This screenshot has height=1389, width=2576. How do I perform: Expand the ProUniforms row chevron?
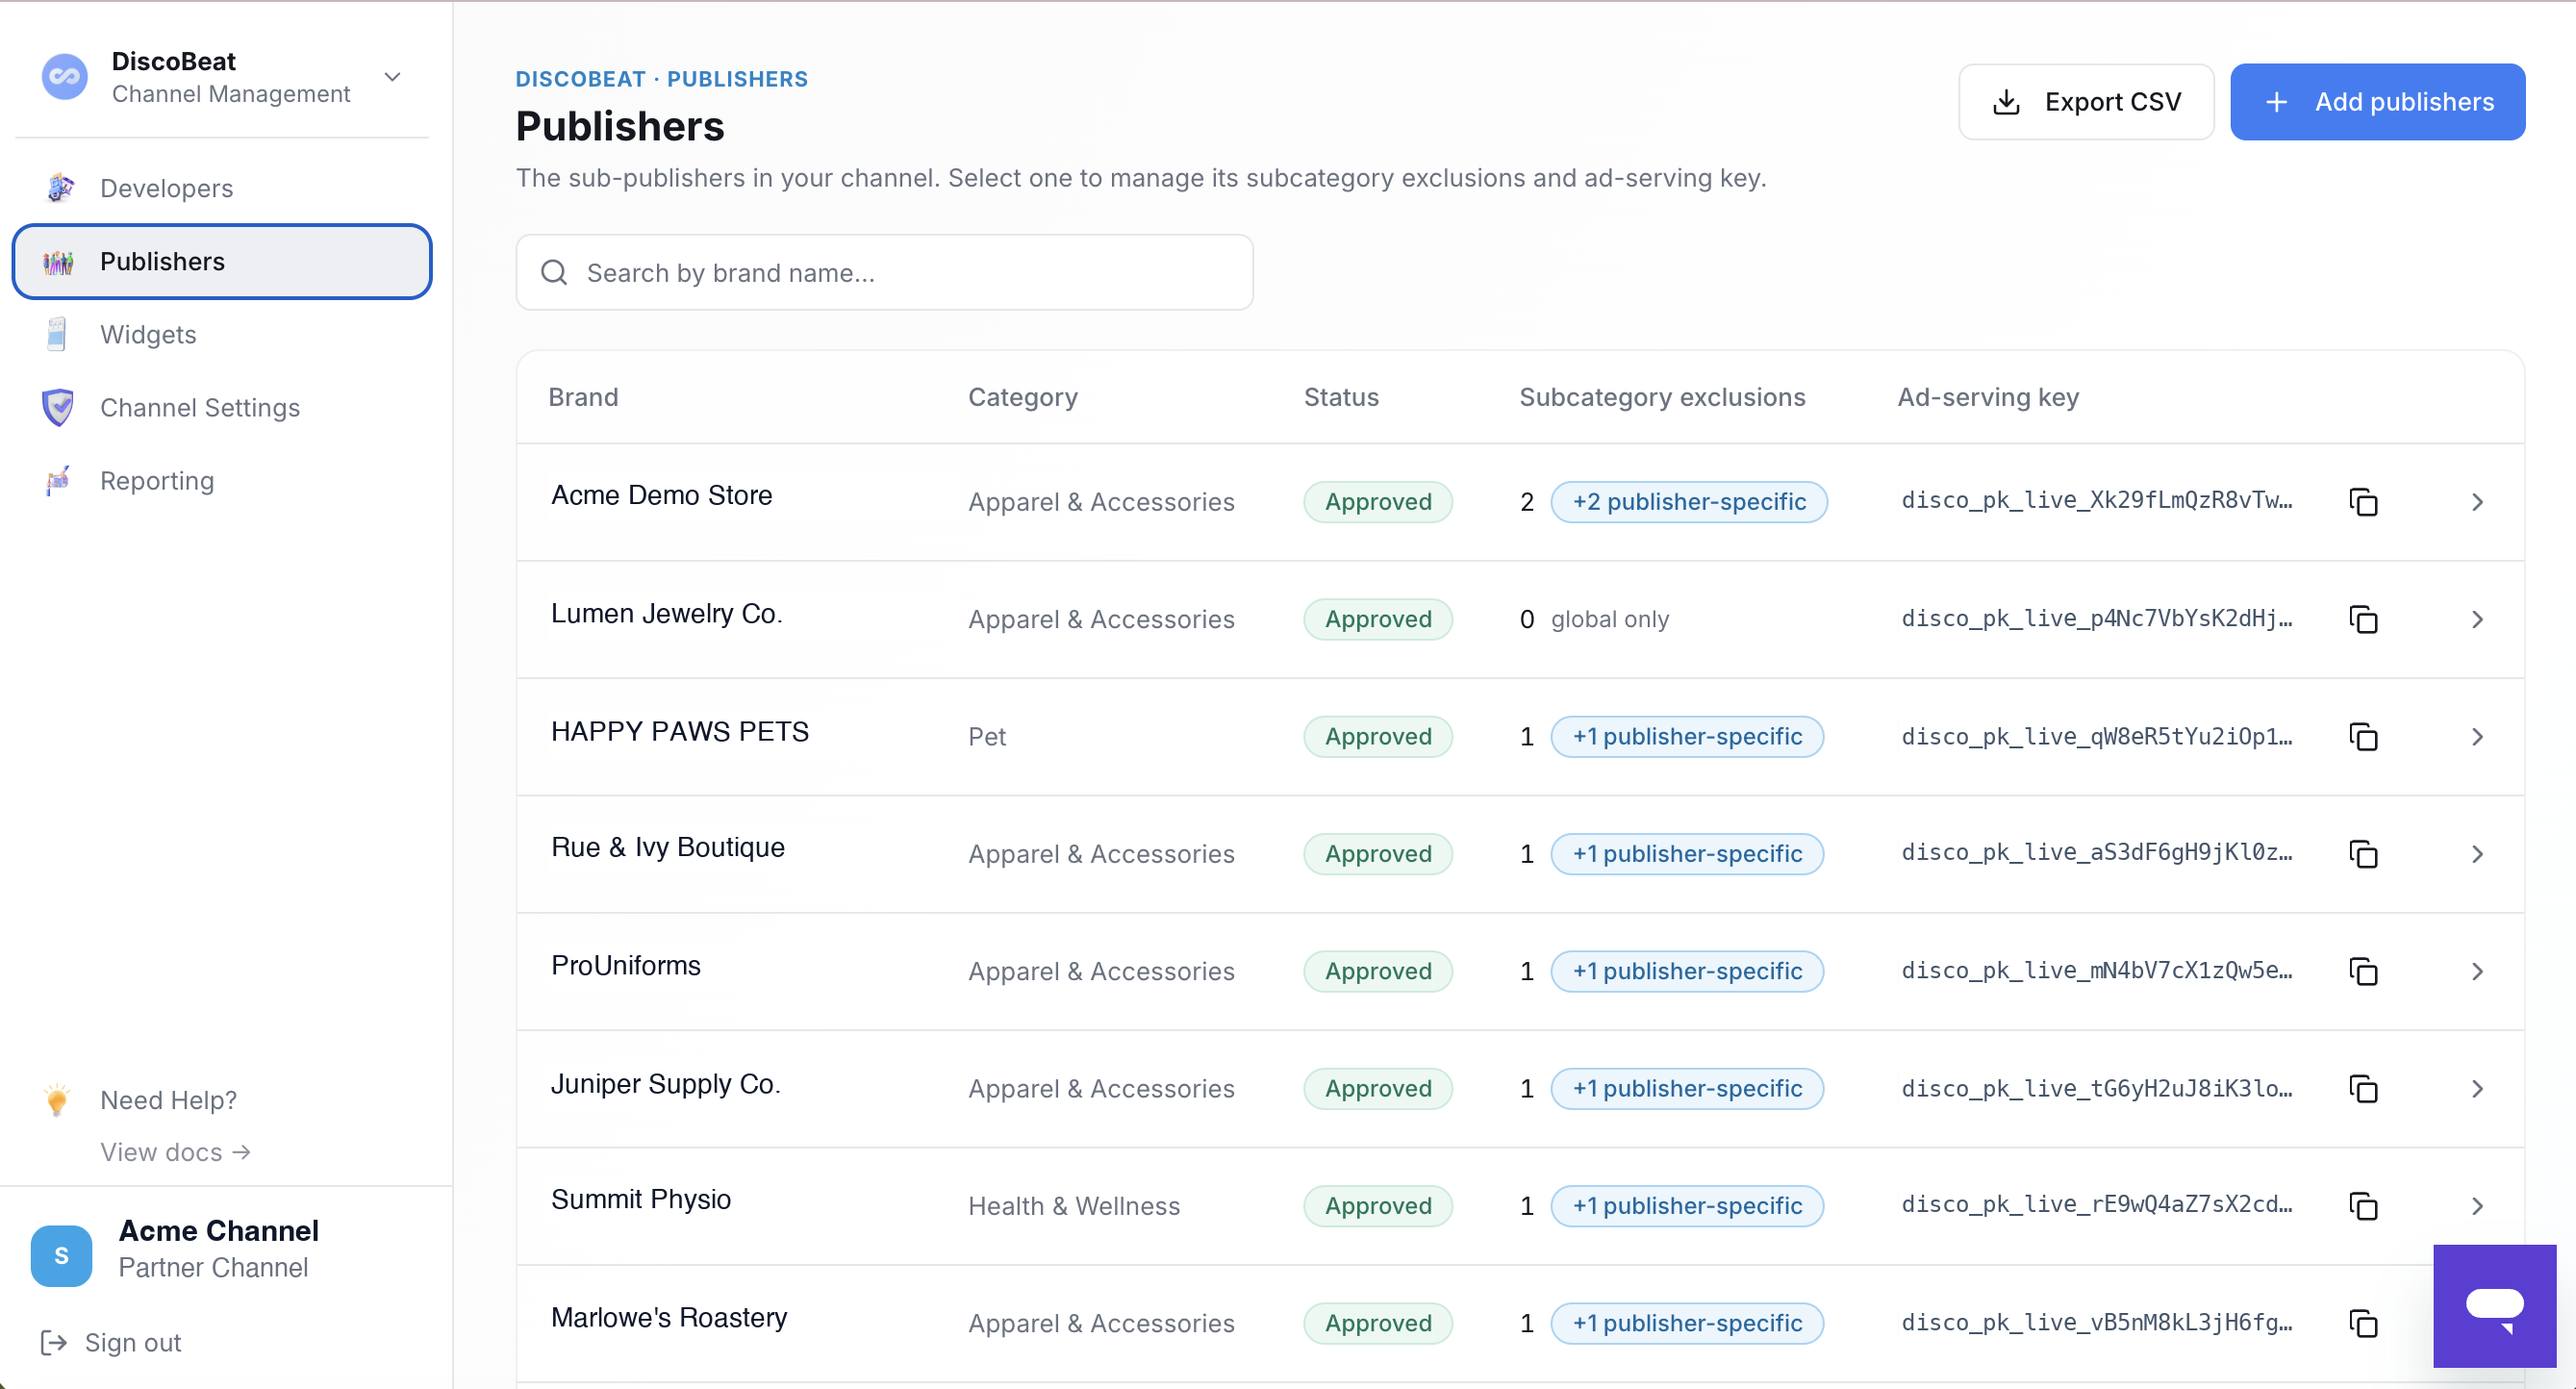(2477, 971)
